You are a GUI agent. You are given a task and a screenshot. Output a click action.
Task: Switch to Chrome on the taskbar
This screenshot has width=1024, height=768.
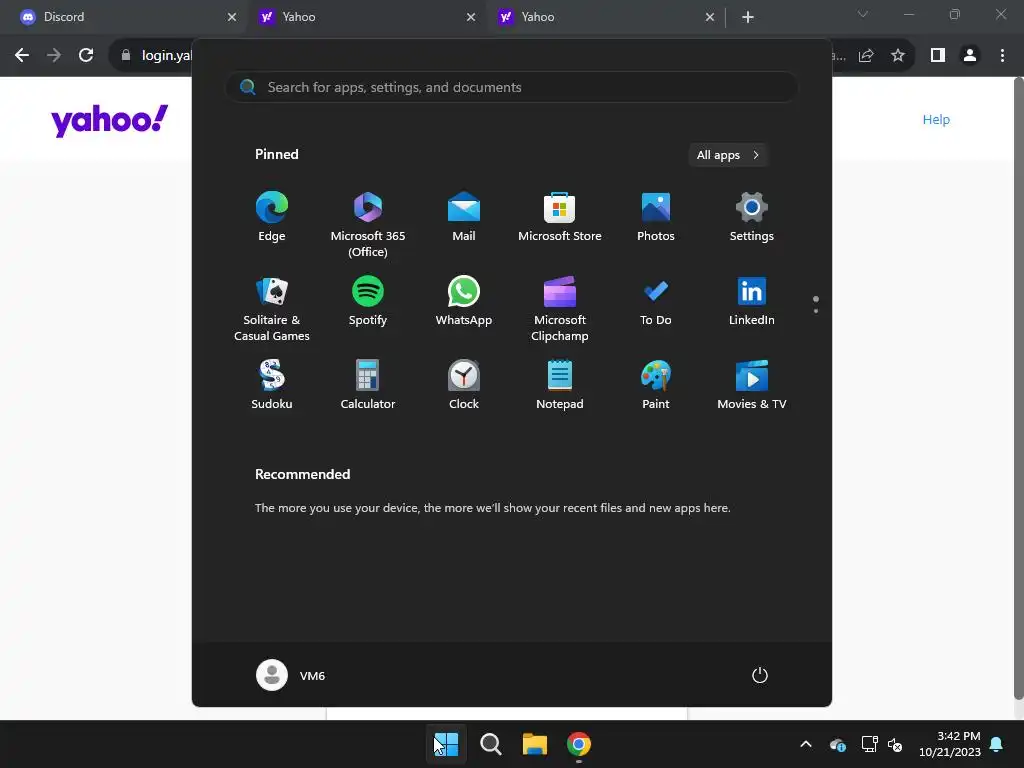579,744
